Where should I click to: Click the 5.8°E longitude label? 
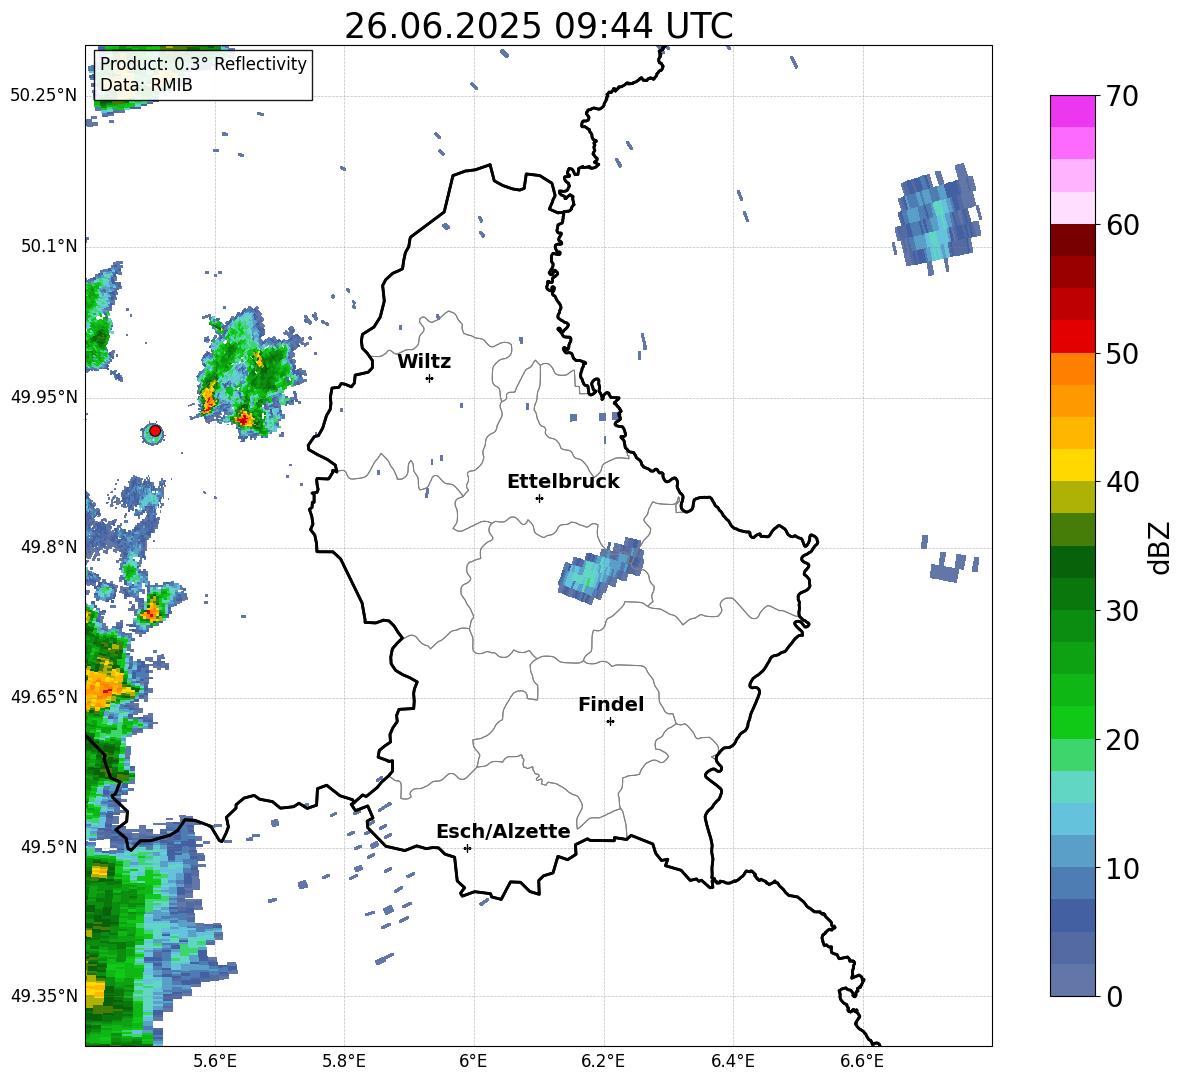(x=344, y=1061)
